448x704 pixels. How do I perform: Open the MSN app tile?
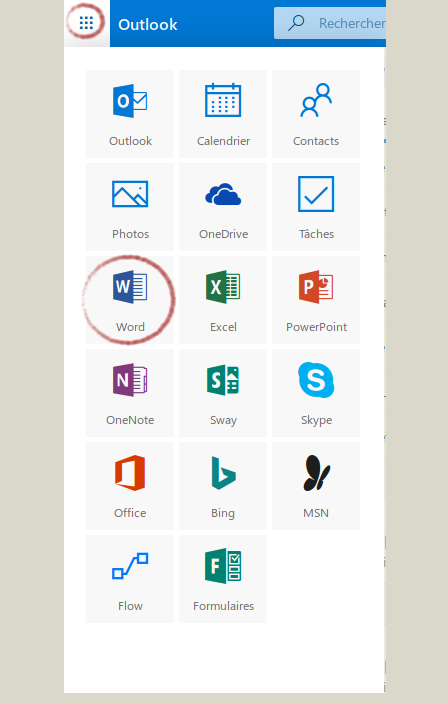[316, 485]
